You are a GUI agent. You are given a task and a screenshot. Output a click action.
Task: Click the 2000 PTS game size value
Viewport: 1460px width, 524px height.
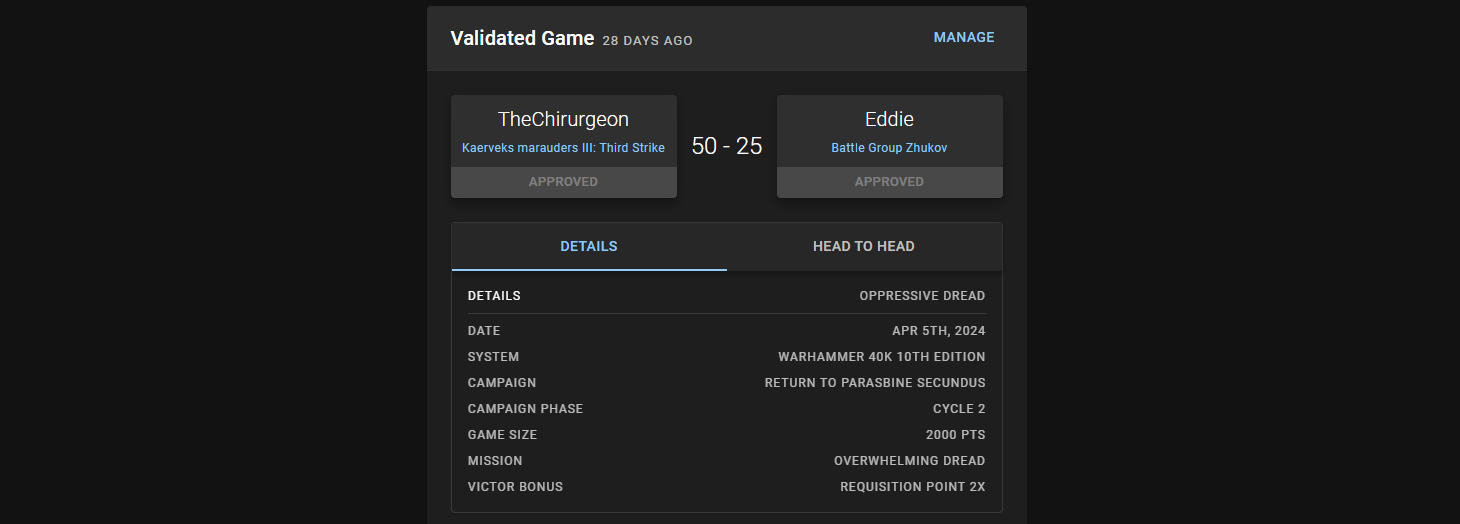point(955,435)
